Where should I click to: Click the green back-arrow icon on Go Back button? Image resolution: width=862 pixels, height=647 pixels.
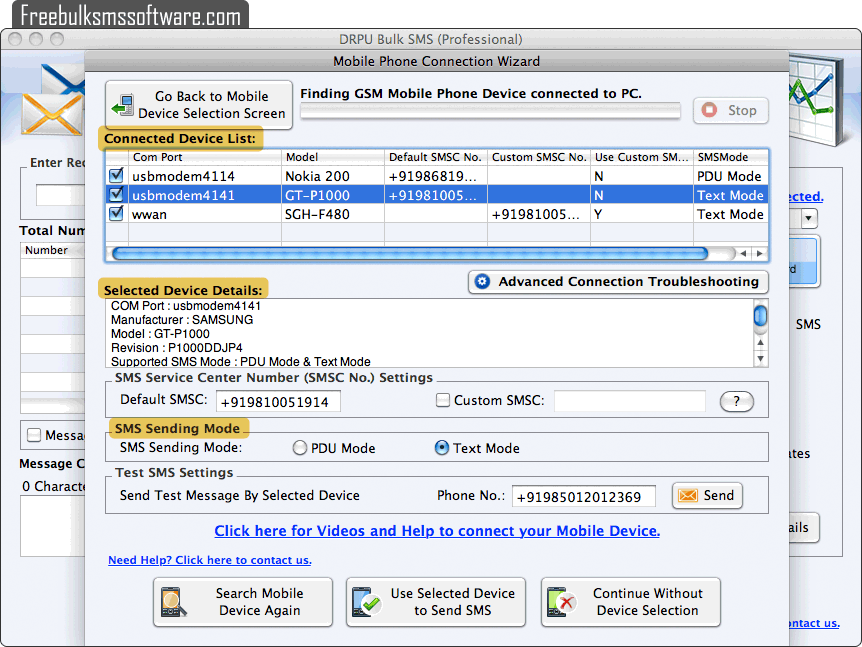[x=121, y=104]
